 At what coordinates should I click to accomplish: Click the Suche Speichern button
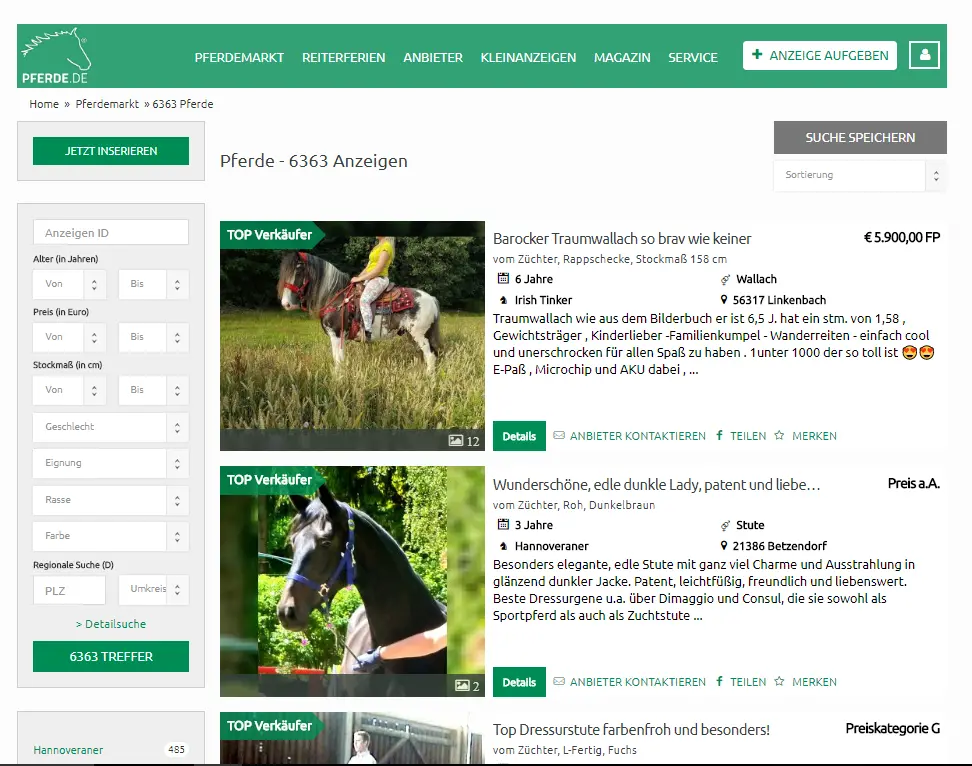coord(860,138)
